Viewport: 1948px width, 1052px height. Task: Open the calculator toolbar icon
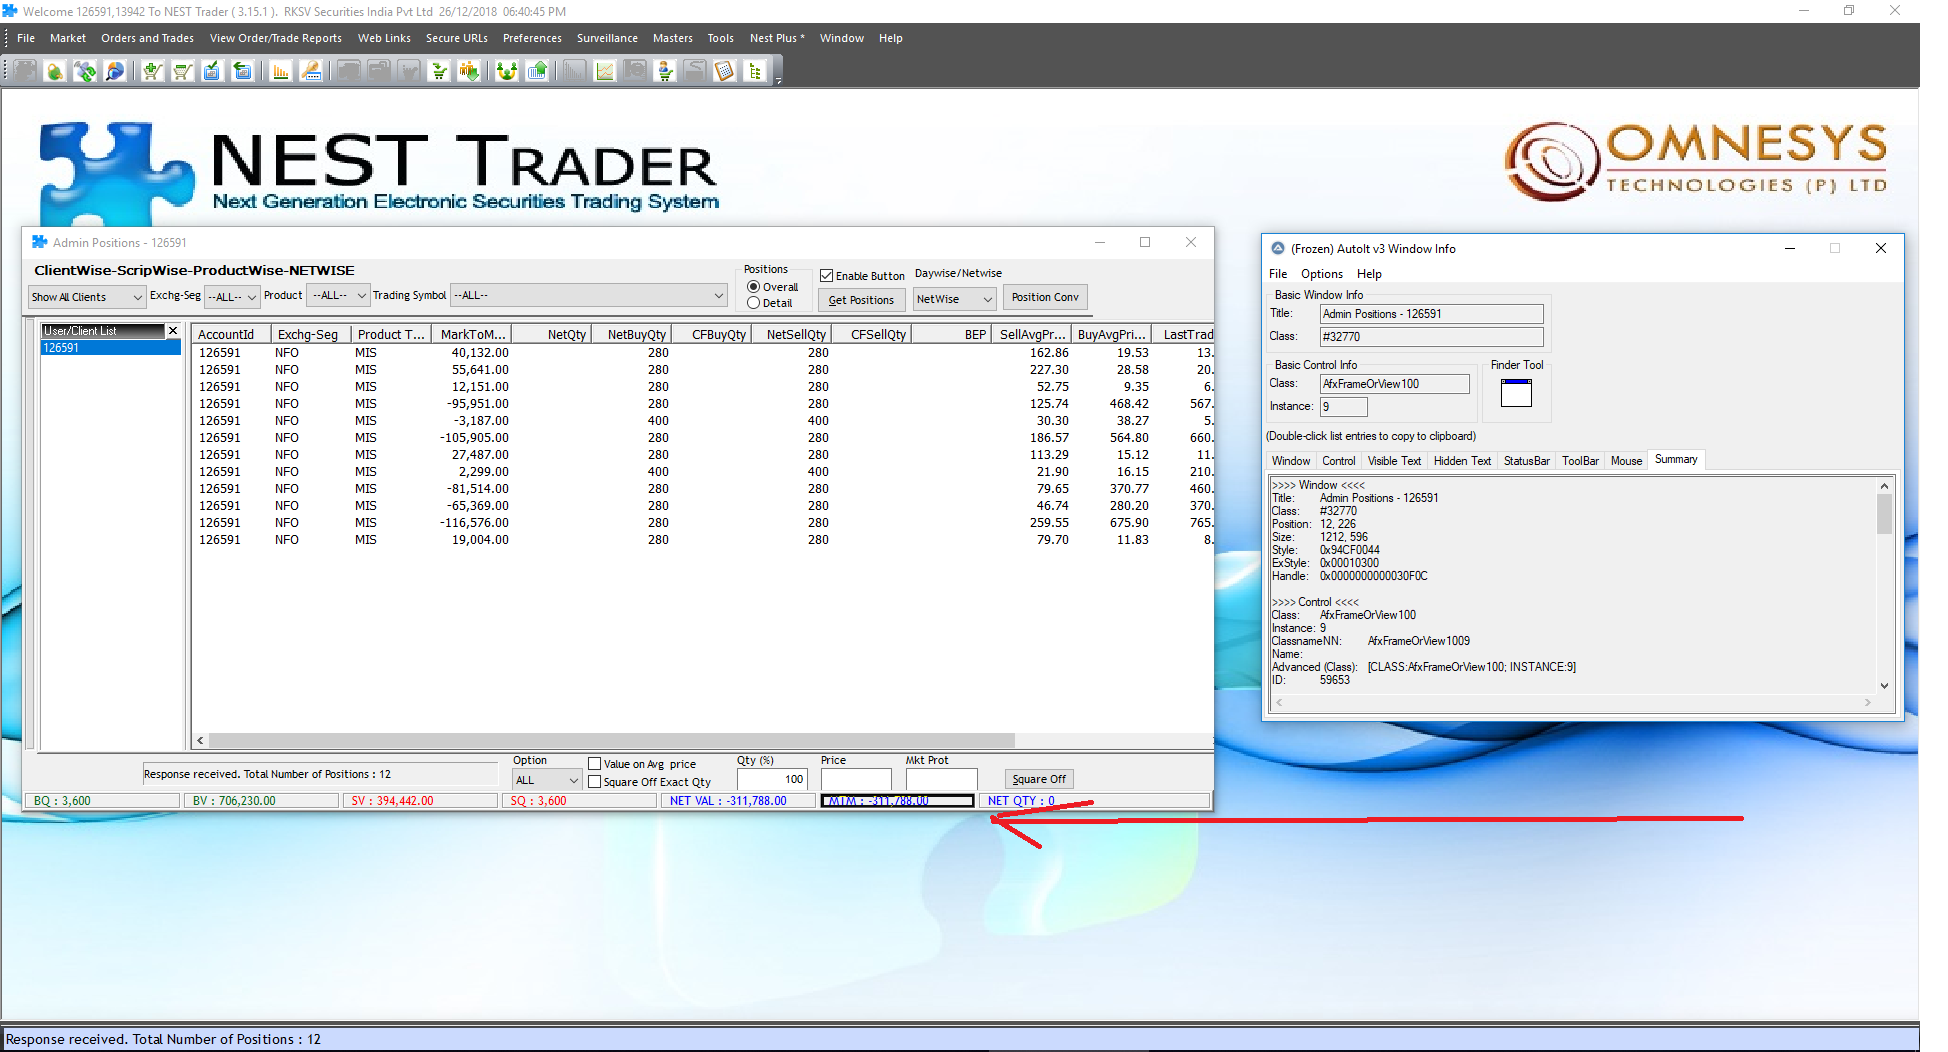coord(725,71)
